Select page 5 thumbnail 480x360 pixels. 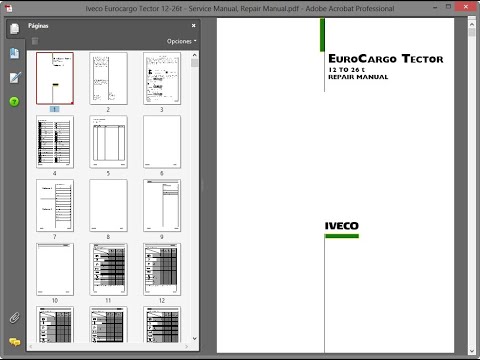[x=108, y=142]
